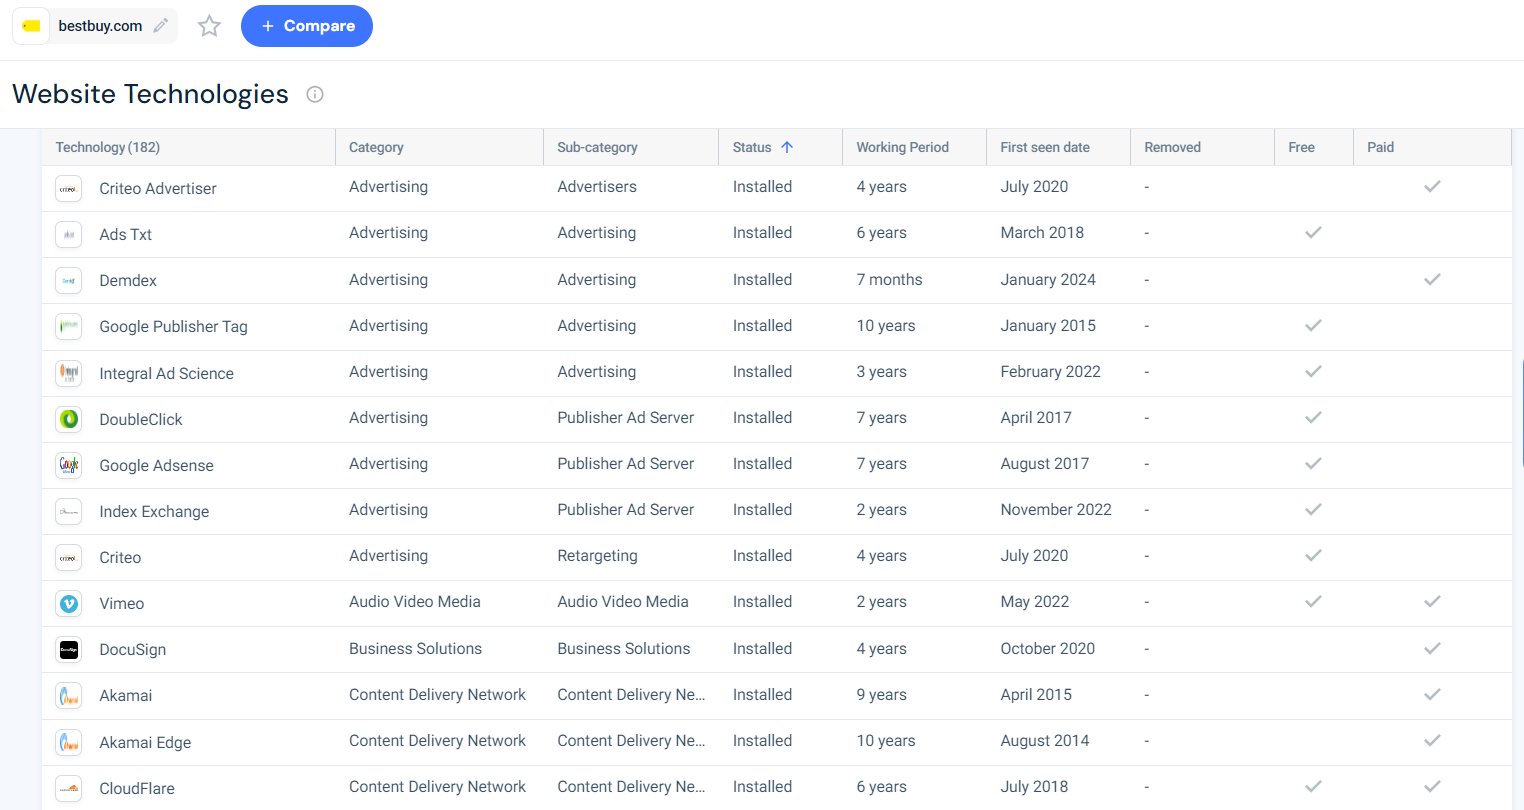Viewport: 1524px width, 810px height.
Task: Click the DocuSign logo icon
Action: coord(68,649)
